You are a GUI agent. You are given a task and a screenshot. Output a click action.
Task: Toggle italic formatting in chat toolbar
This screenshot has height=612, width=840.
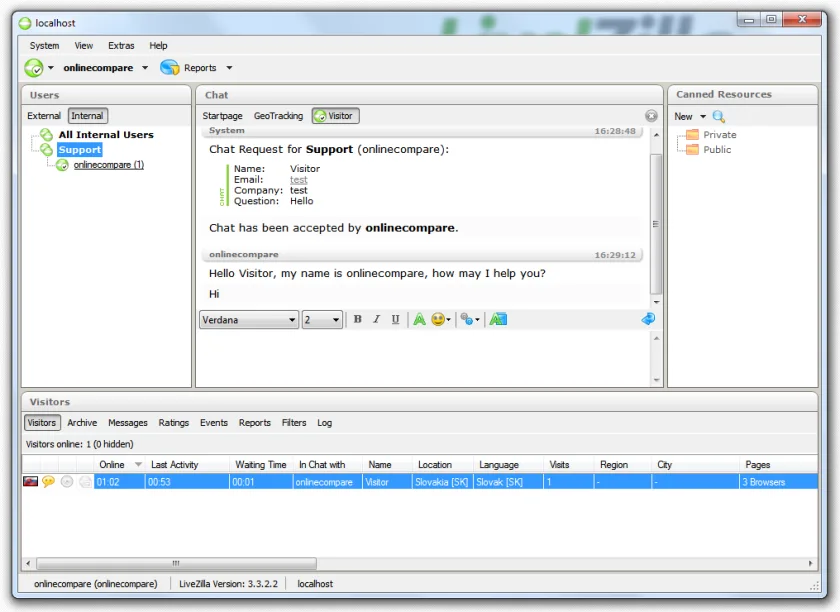pos(377,319)
